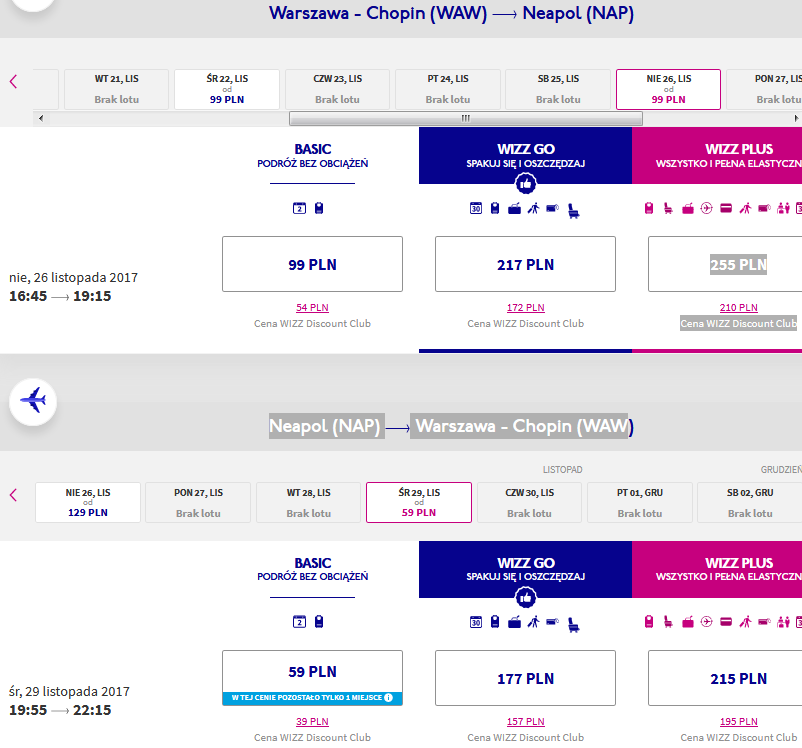Click the pink walker icon under return WIZZ PLUS
The image size is (802, 748).
pos(745,622)
